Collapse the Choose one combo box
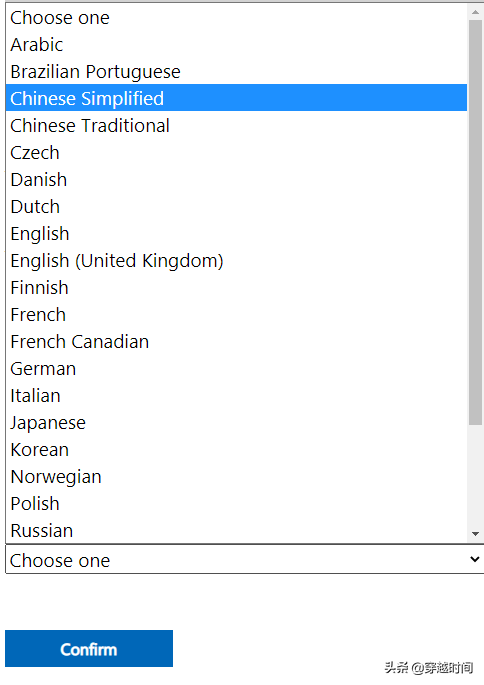 [x=245, y=560]
